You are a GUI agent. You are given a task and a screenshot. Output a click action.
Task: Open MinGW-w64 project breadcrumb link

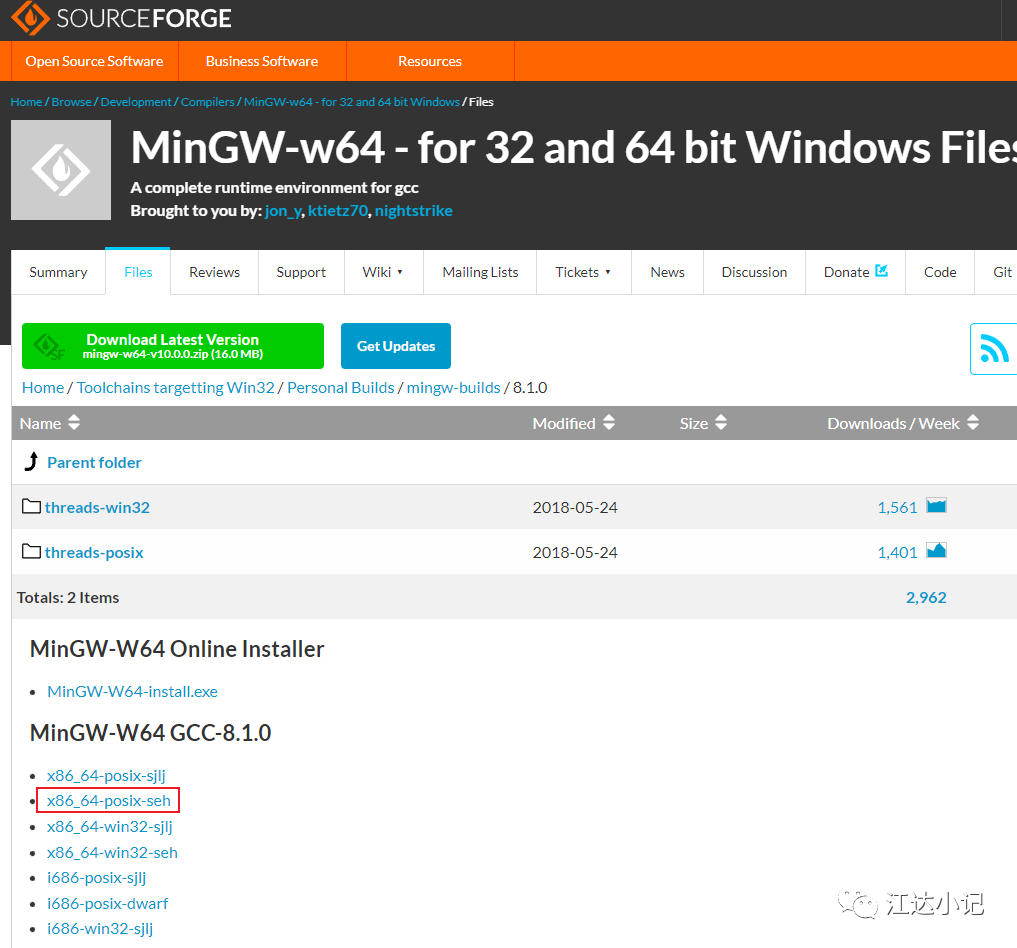352,102
